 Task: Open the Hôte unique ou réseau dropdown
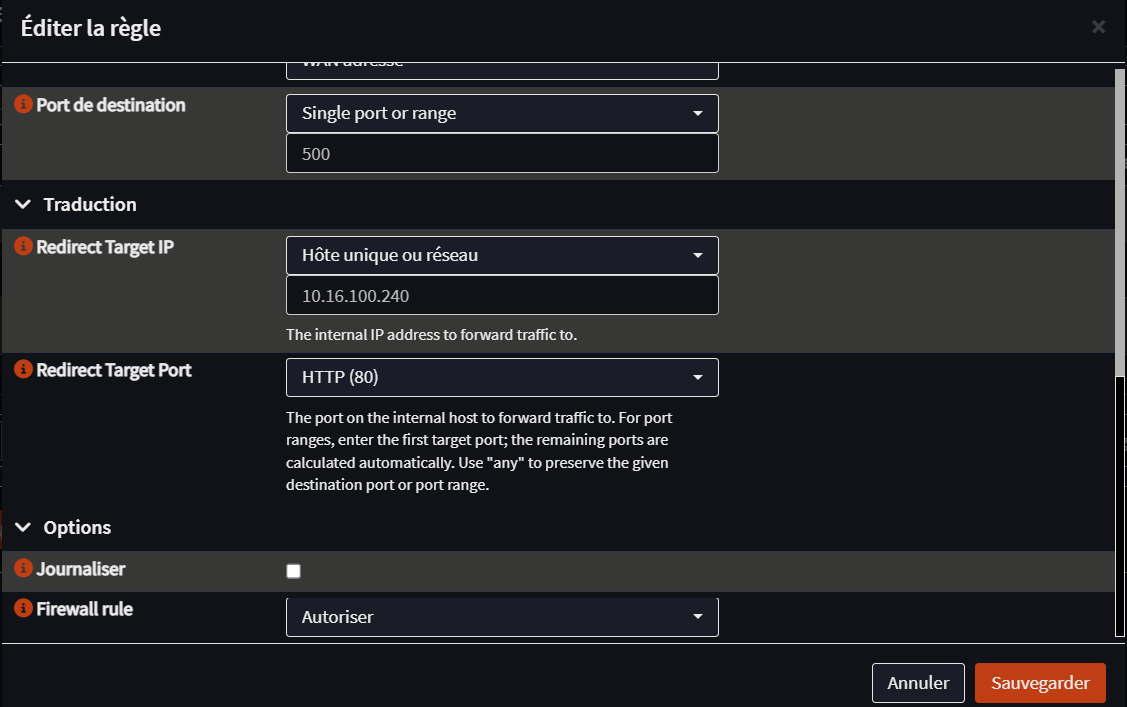[502, 255]
